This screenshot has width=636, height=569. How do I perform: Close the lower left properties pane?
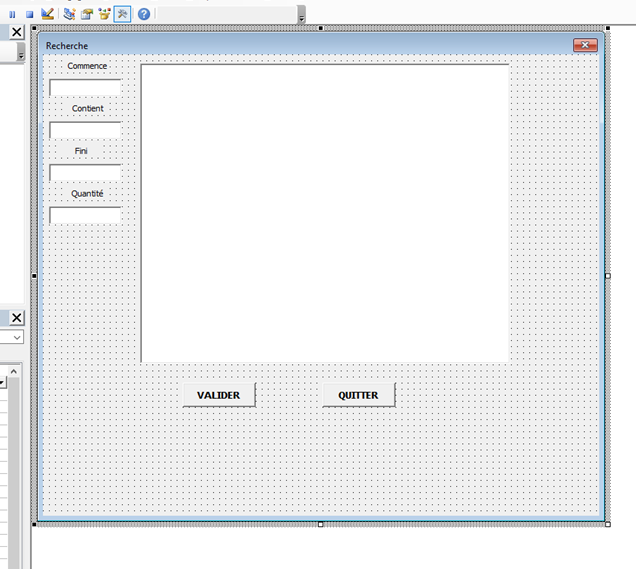point(16,318)
